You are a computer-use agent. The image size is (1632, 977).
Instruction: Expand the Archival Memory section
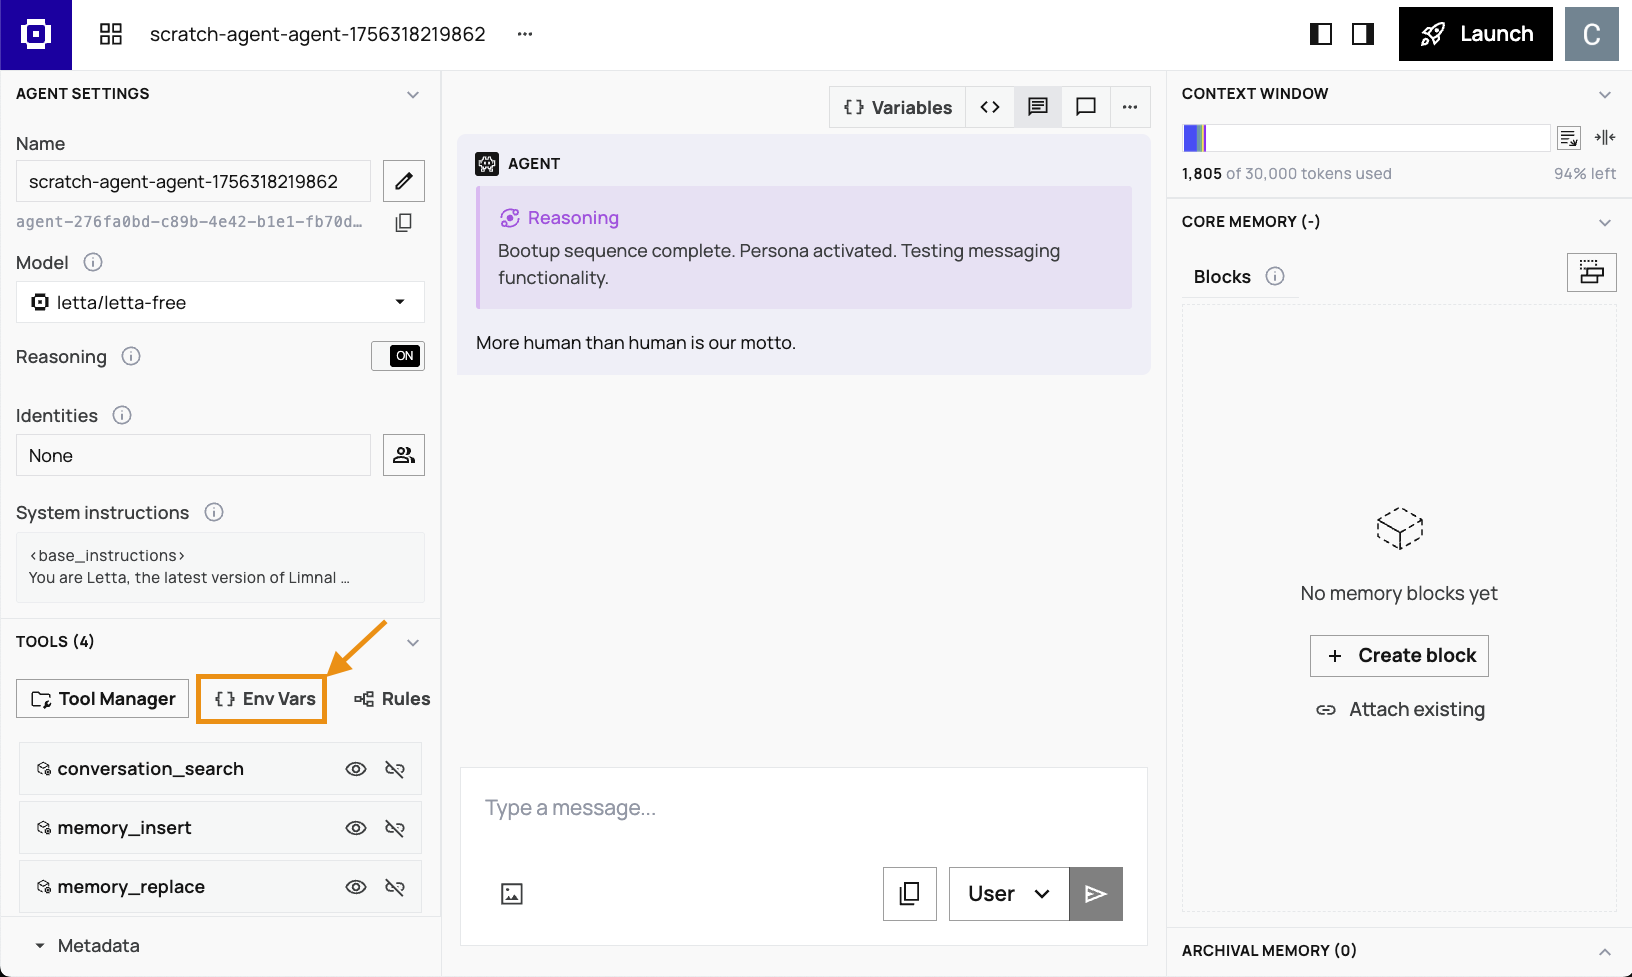[x=1604, y=951]
